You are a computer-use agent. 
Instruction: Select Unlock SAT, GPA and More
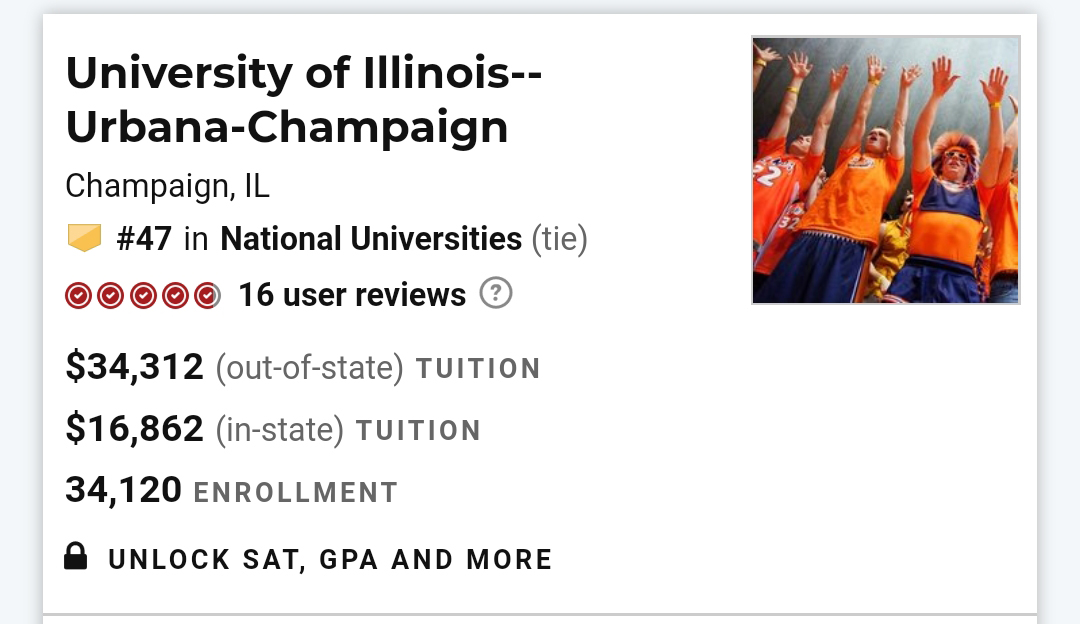[x=330, y=559]
